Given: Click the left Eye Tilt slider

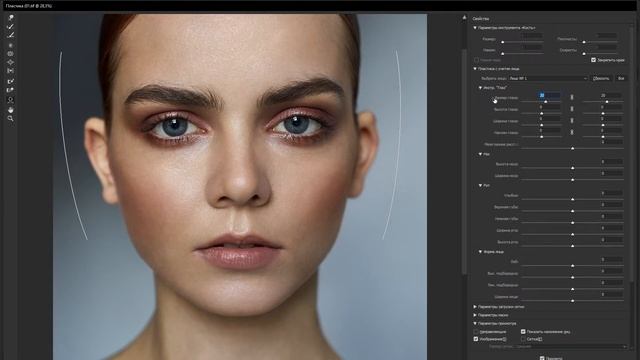Looking at the screenshot, I should click(542, 137).
